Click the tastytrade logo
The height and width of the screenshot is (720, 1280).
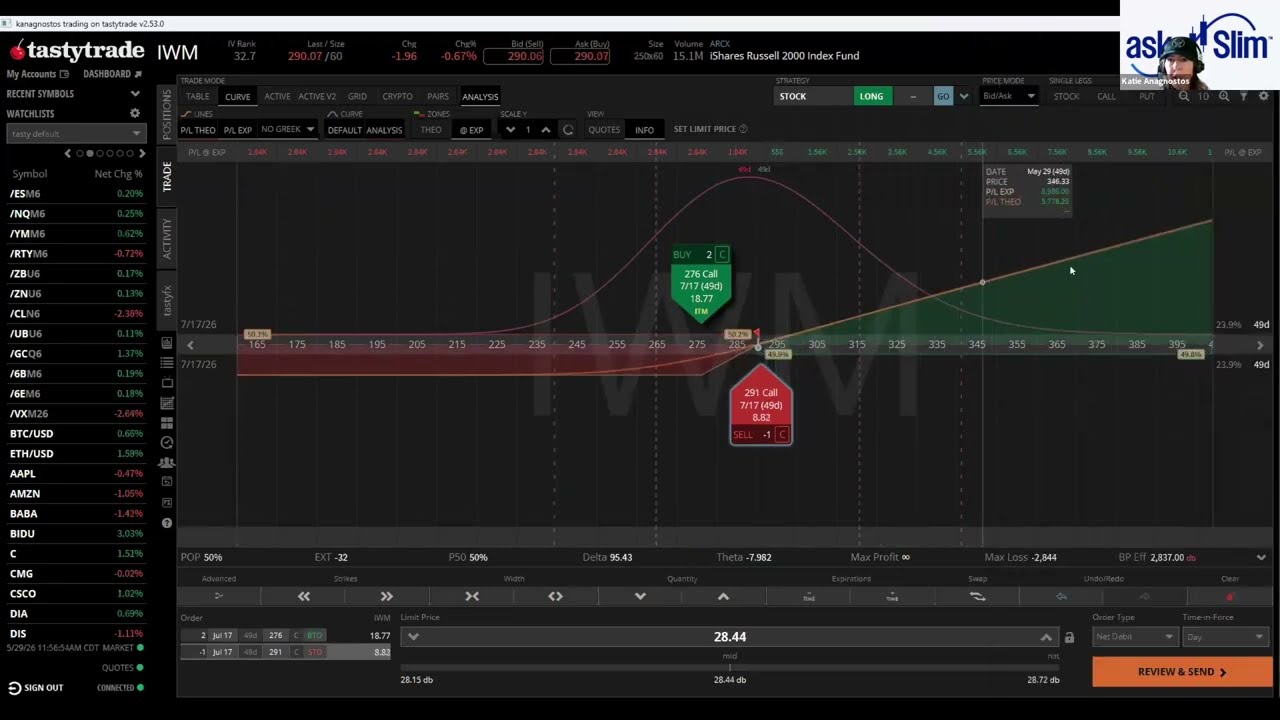[x=77, y=51]
